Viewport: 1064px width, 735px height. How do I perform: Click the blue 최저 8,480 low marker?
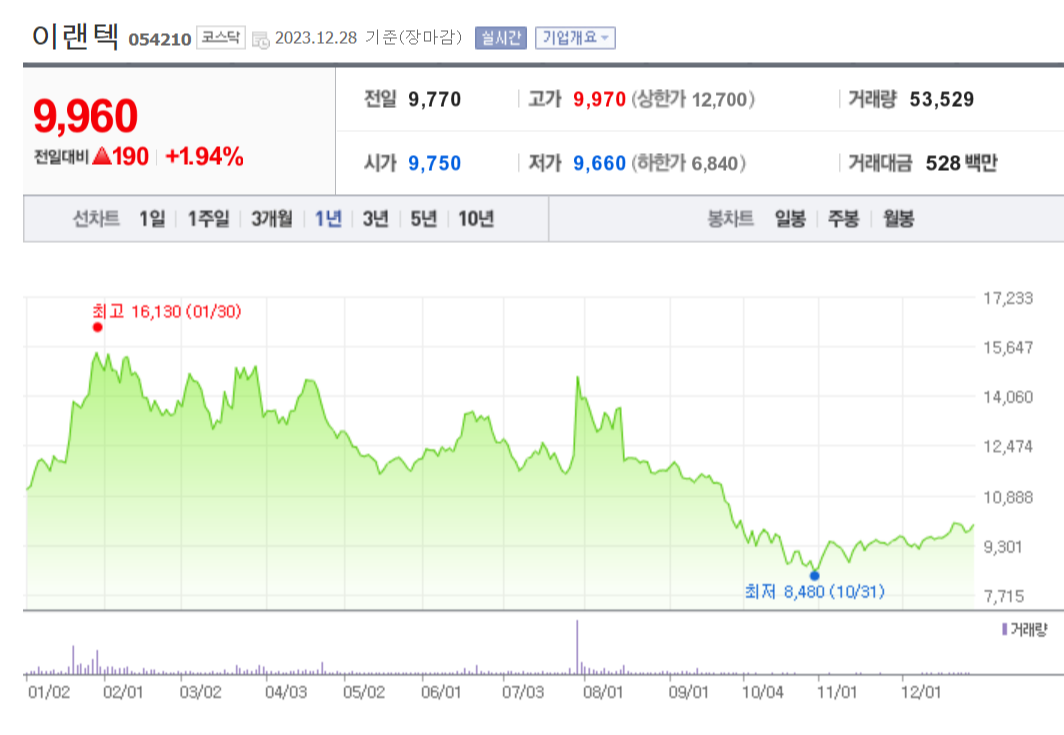point(814,576)
